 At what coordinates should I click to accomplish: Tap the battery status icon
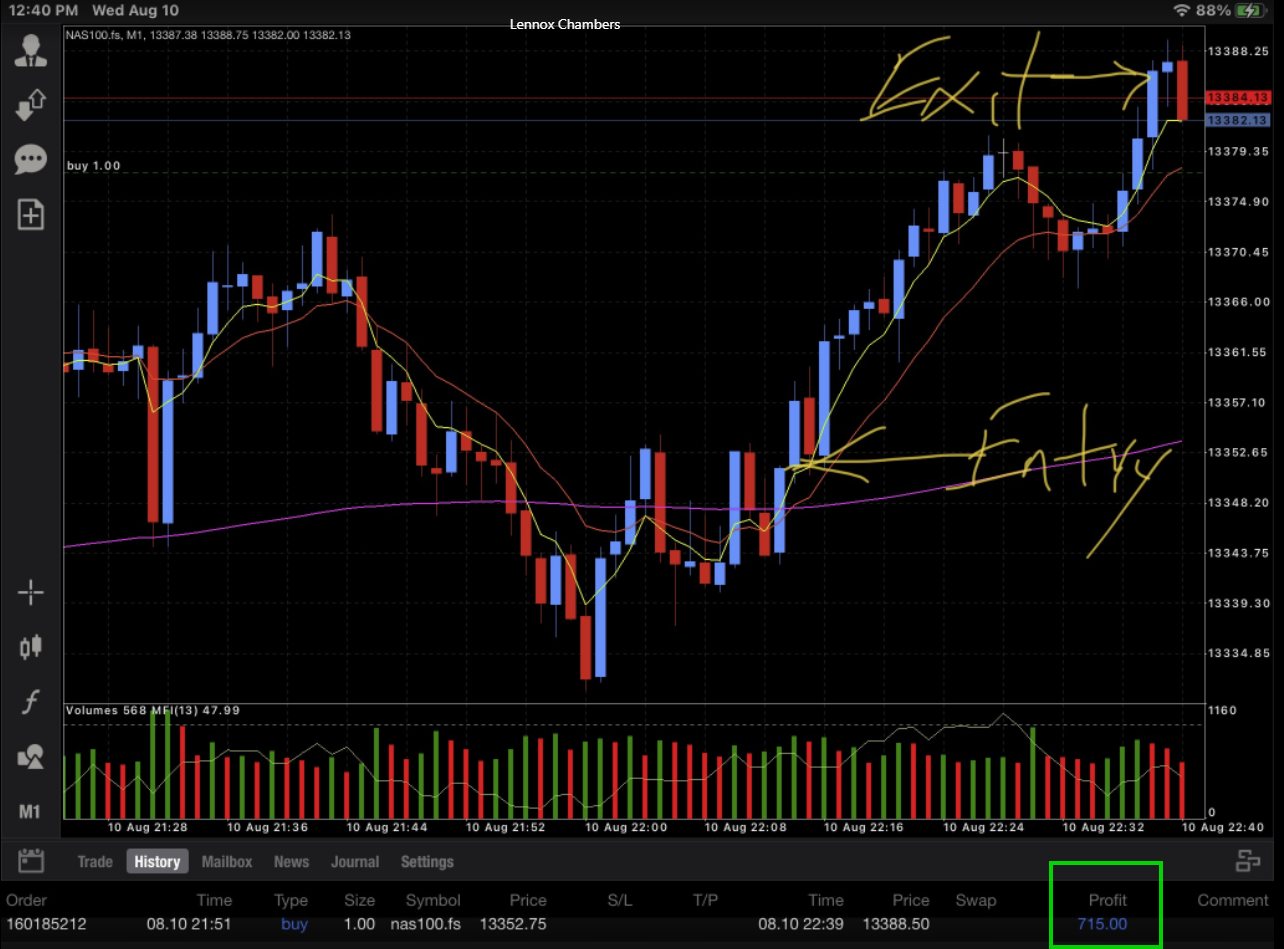pyautogui.click(x=1250, y=10)
